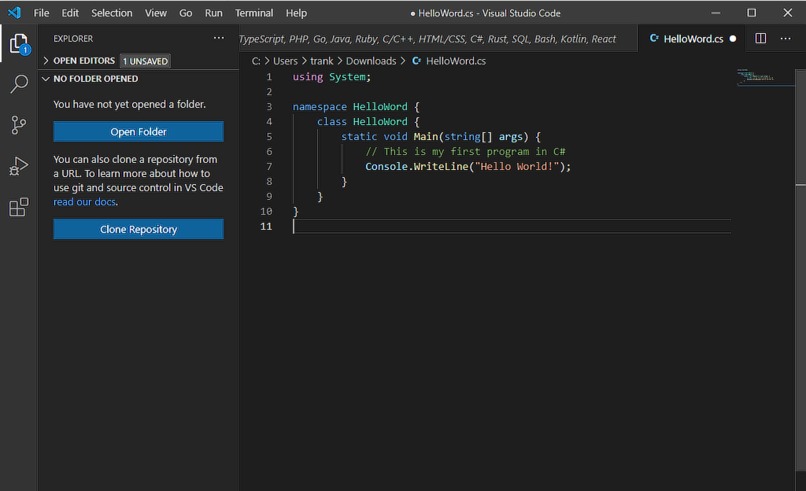Click the 'using System;' code line
This screenshot has height=491, width=806.
coord(332,77)
